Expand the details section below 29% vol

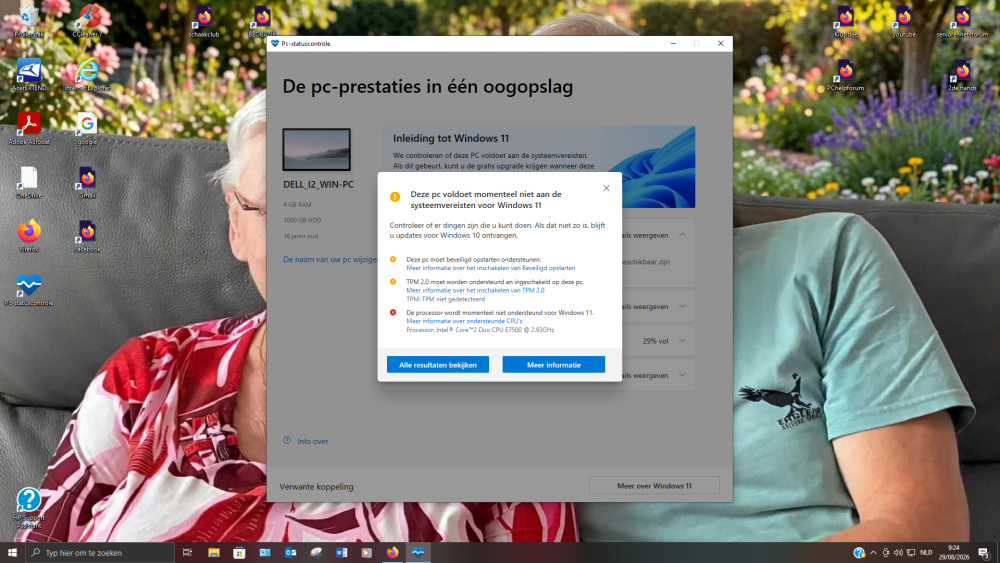682,376
